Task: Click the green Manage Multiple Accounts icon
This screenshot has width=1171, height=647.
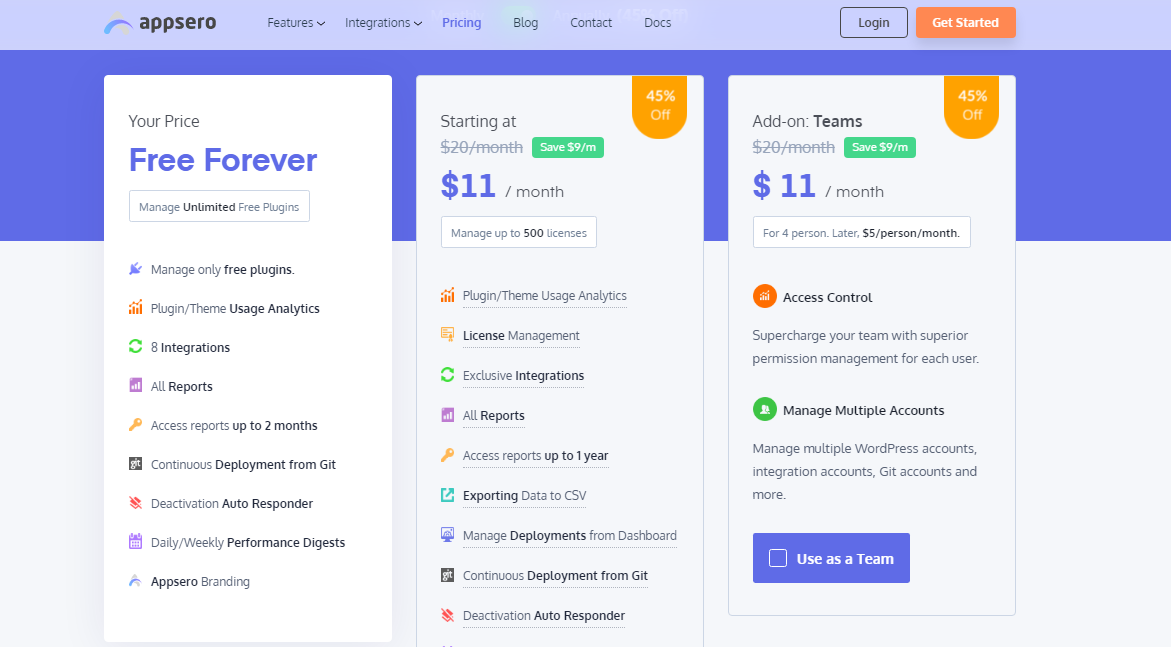Action: coord(765,409)
